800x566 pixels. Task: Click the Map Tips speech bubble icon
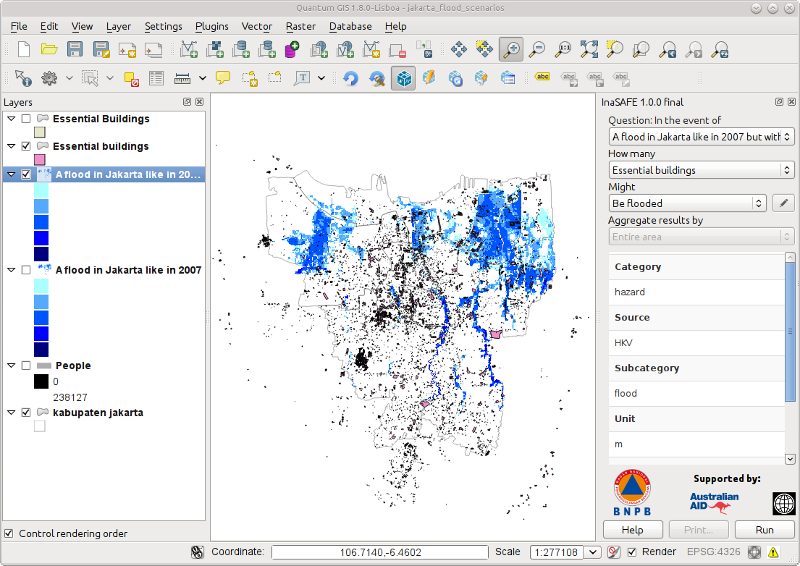coord(223,78)
